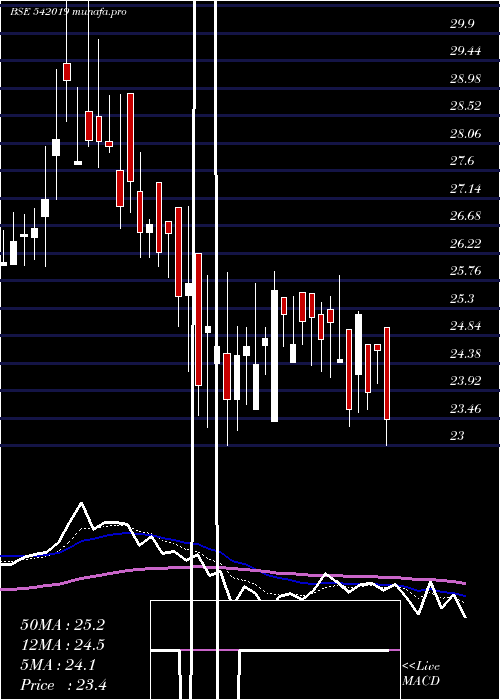Click the BSE 542019 munafa.pro title text

click(68, 12)
